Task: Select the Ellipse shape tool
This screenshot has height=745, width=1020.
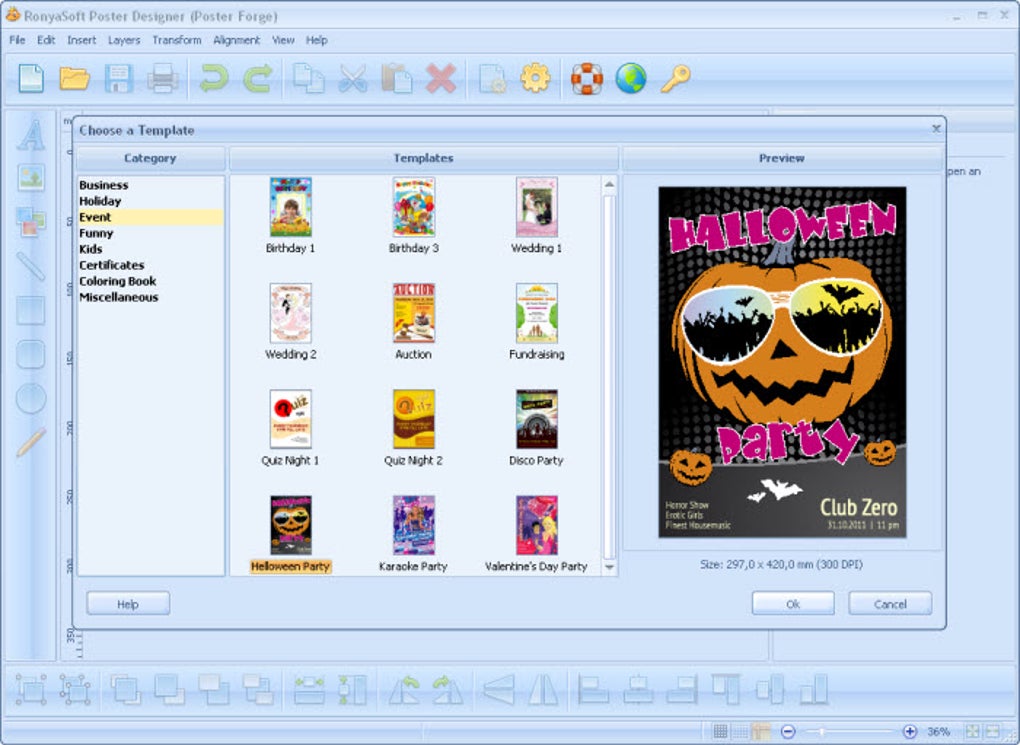Action: (x=31, y=399)
